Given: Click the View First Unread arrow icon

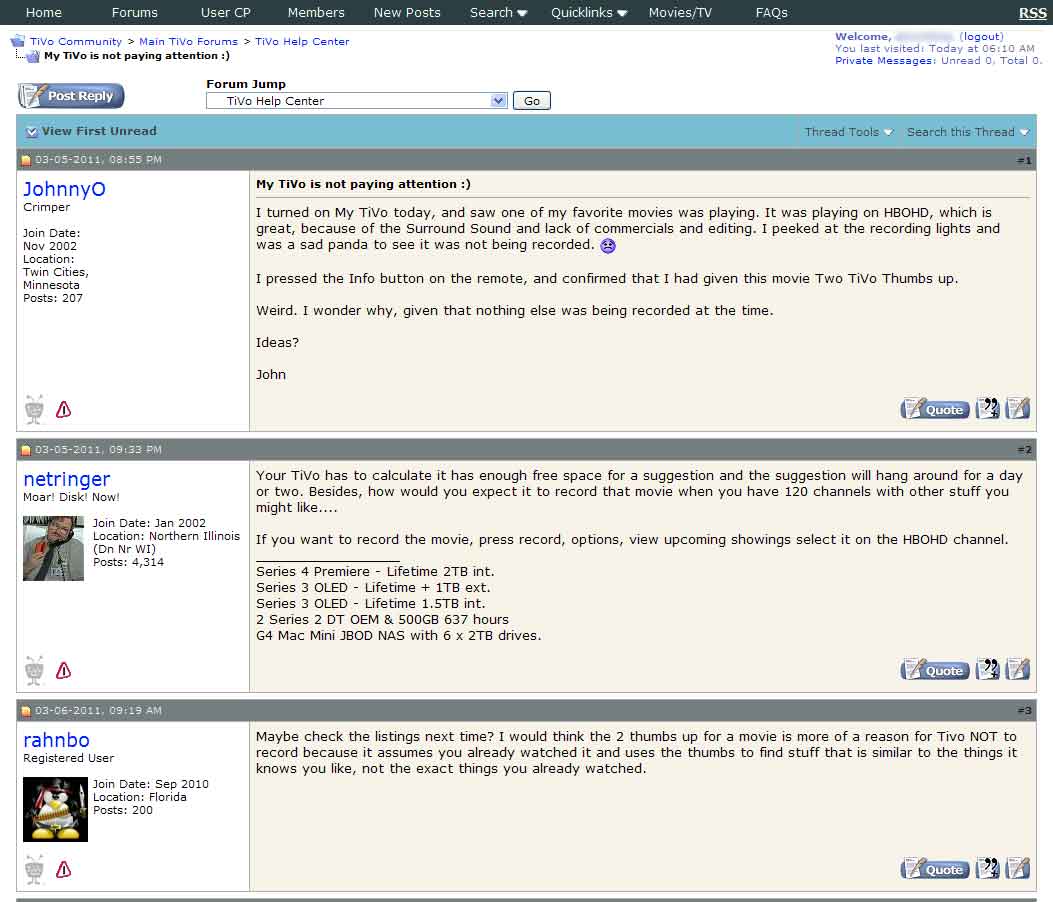Looking at the screenshot, I should pyautogui.click(x=32, y=132).
